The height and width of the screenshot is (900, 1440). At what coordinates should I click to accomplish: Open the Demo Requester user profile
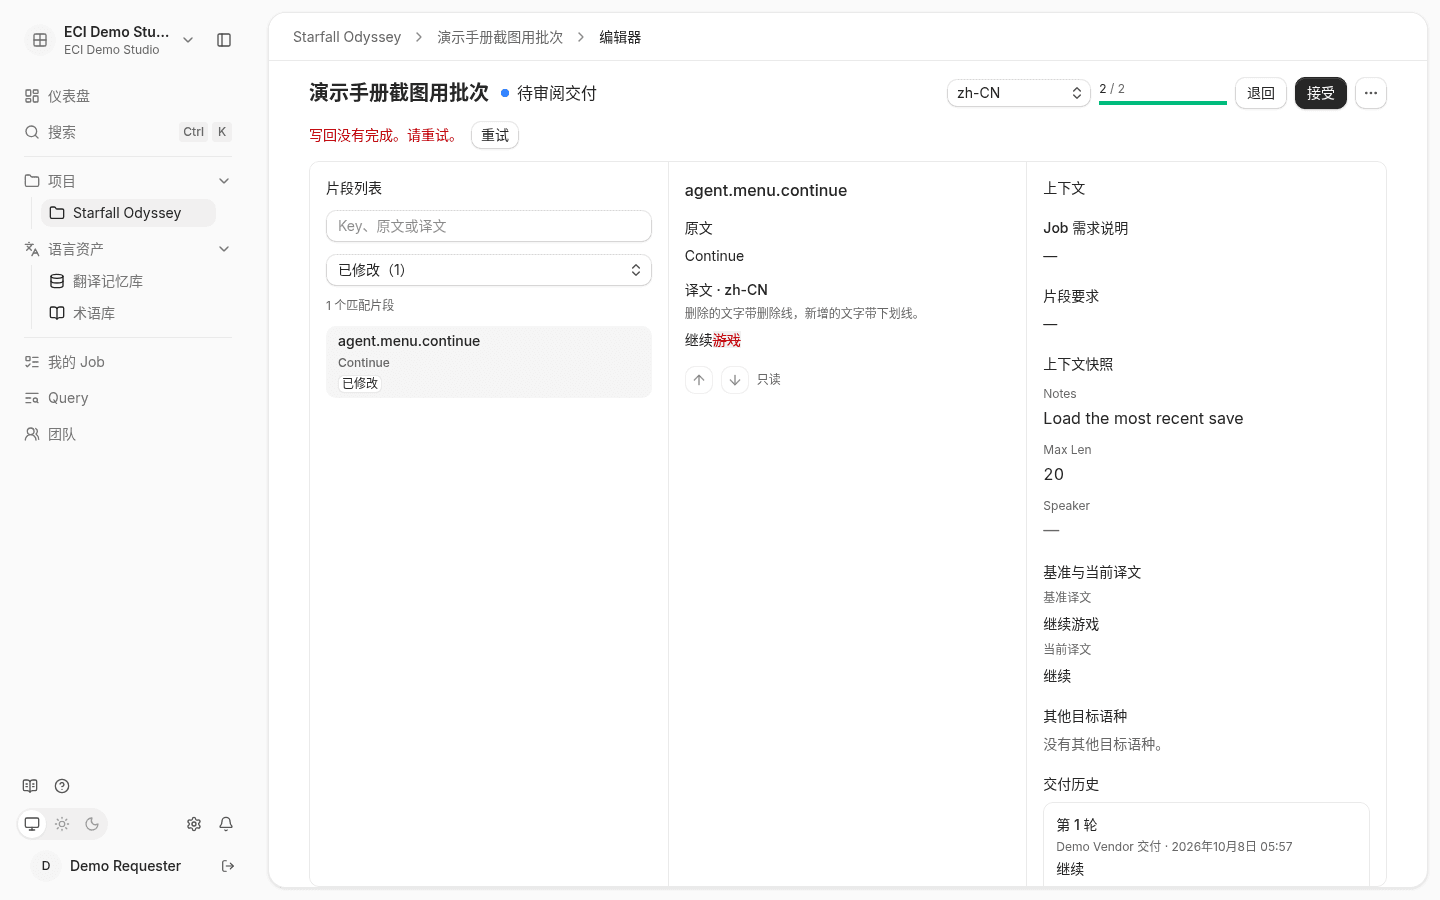[108, 866]
